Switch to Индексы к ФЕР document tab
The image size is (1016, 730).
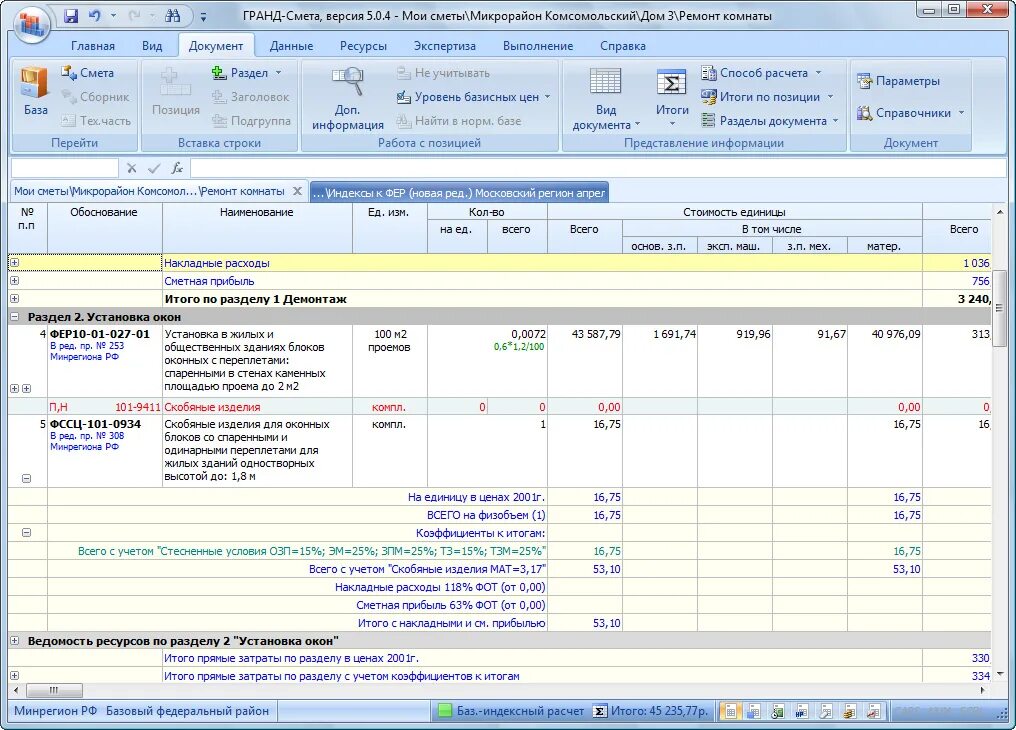(459, 192)
